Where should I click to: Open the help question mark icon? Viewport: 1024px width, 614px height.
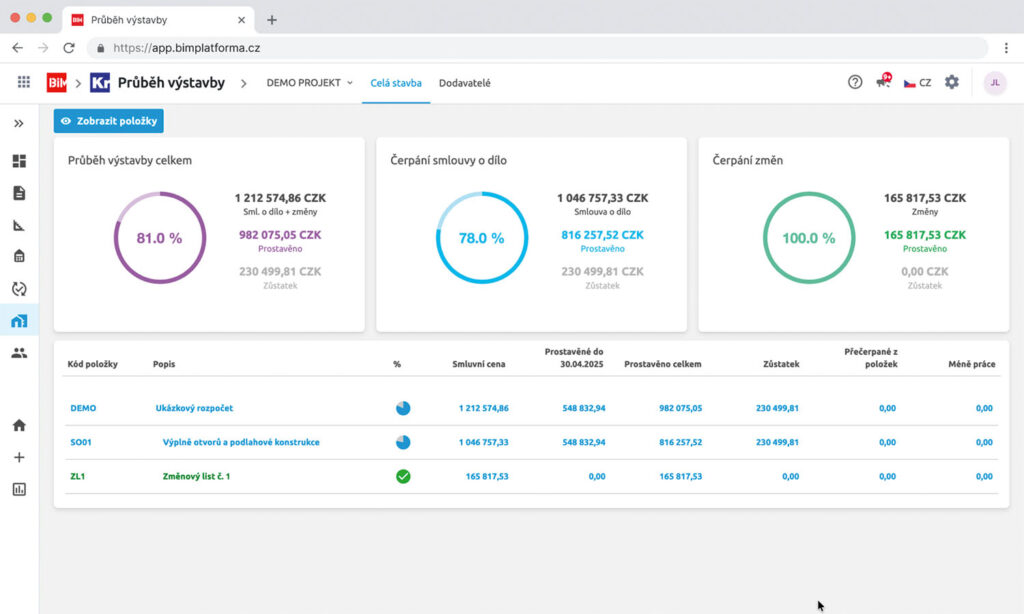[855, 82]
